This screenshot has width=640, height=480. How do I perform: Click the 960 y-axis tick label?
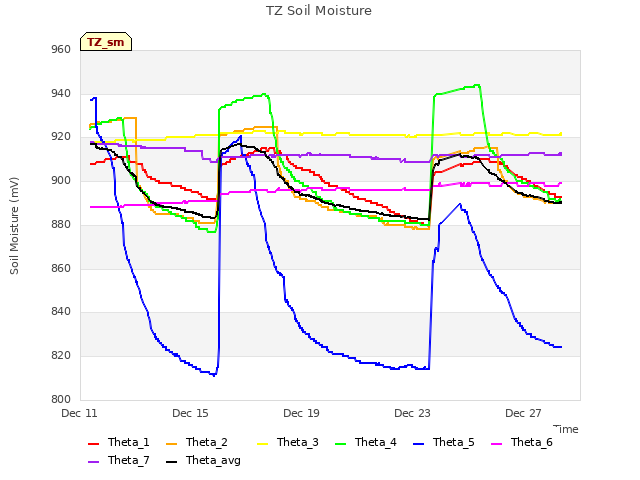(x=61, y=50)
